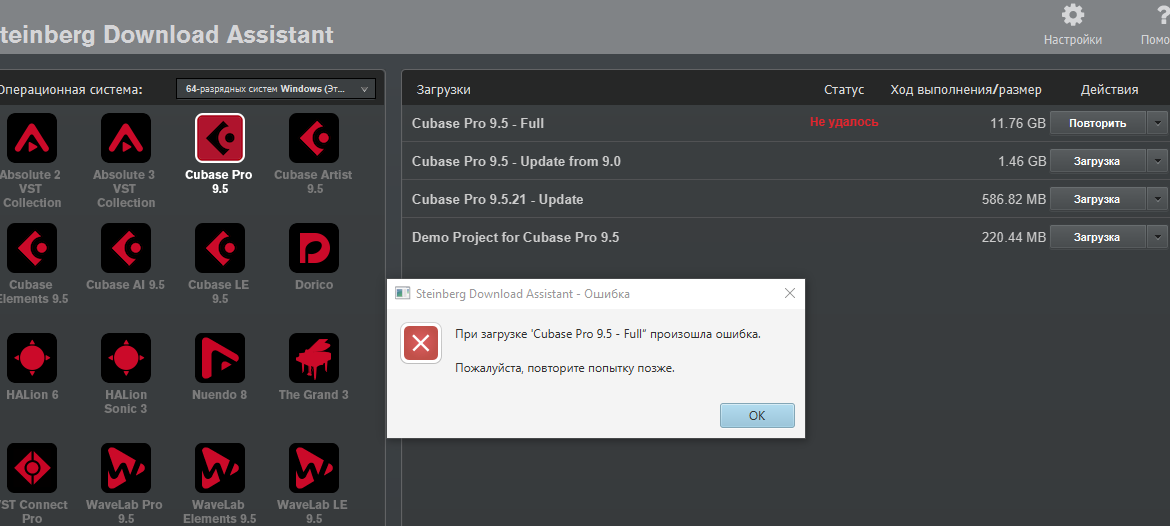The height and width of the screenshot is (526, 1170).
Task: Expand options arrow for Demo Project row
Action: [x=1157, y=237]
